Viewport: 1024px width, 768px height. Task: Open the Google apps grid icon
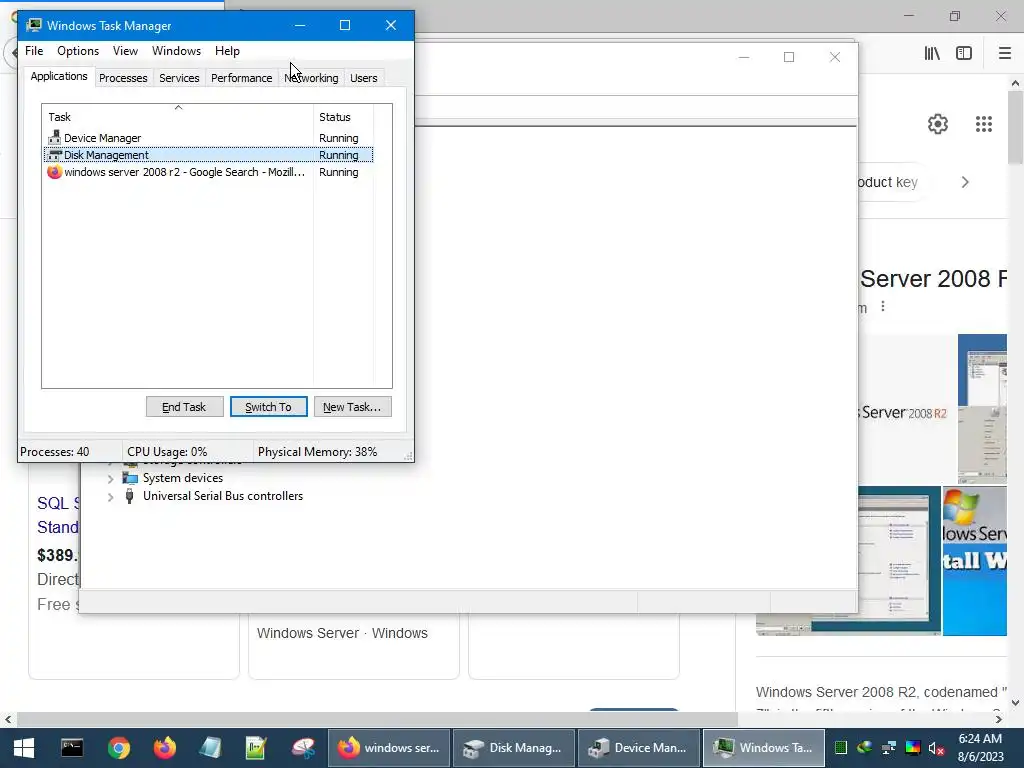984,124
